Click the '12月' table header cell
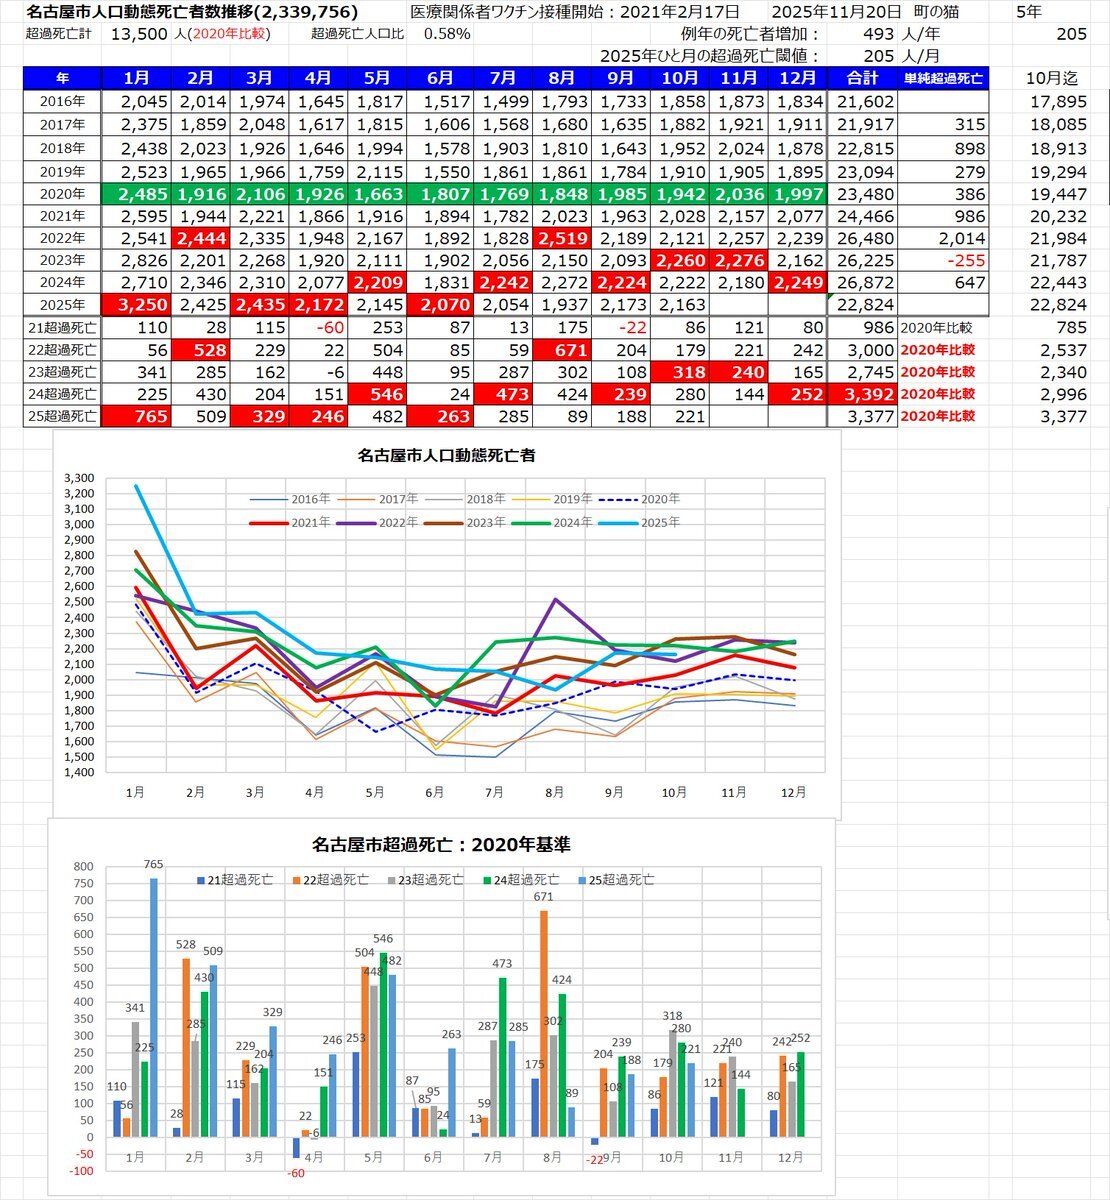Screen dimensions: 1110x1200 click(797, 78)
